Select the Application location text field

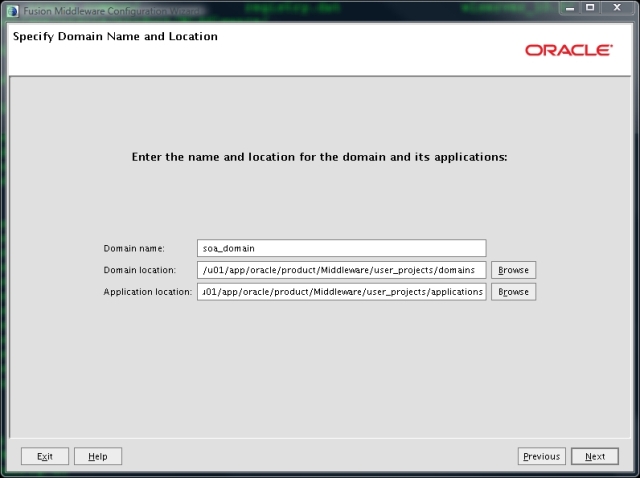tap(341, 292)
